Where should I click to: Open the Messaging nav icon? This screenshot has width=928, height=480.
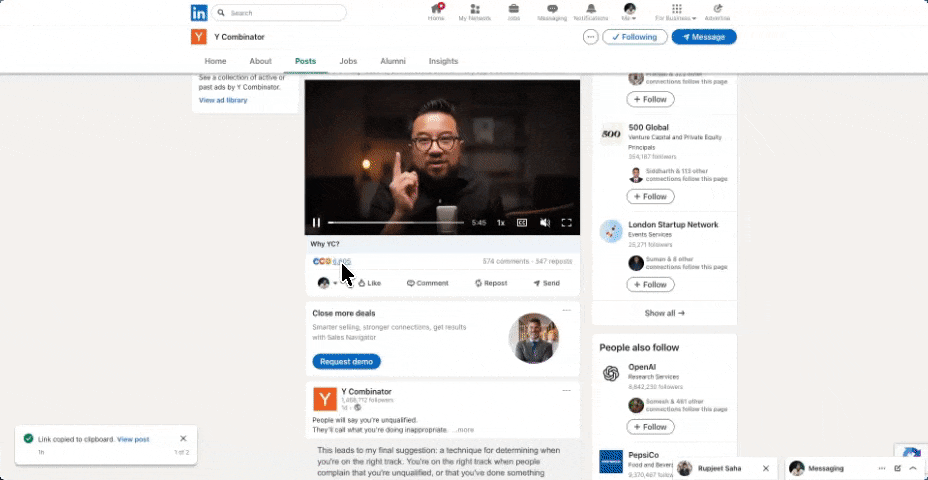[551, 11]
